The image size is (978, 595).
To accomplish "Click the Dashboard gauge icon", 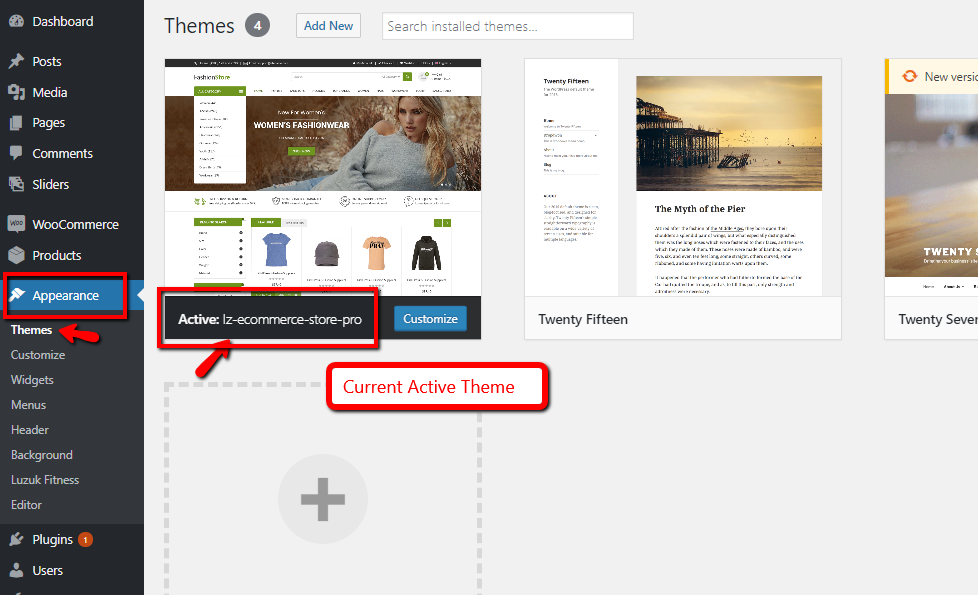I will coord(16,21).
